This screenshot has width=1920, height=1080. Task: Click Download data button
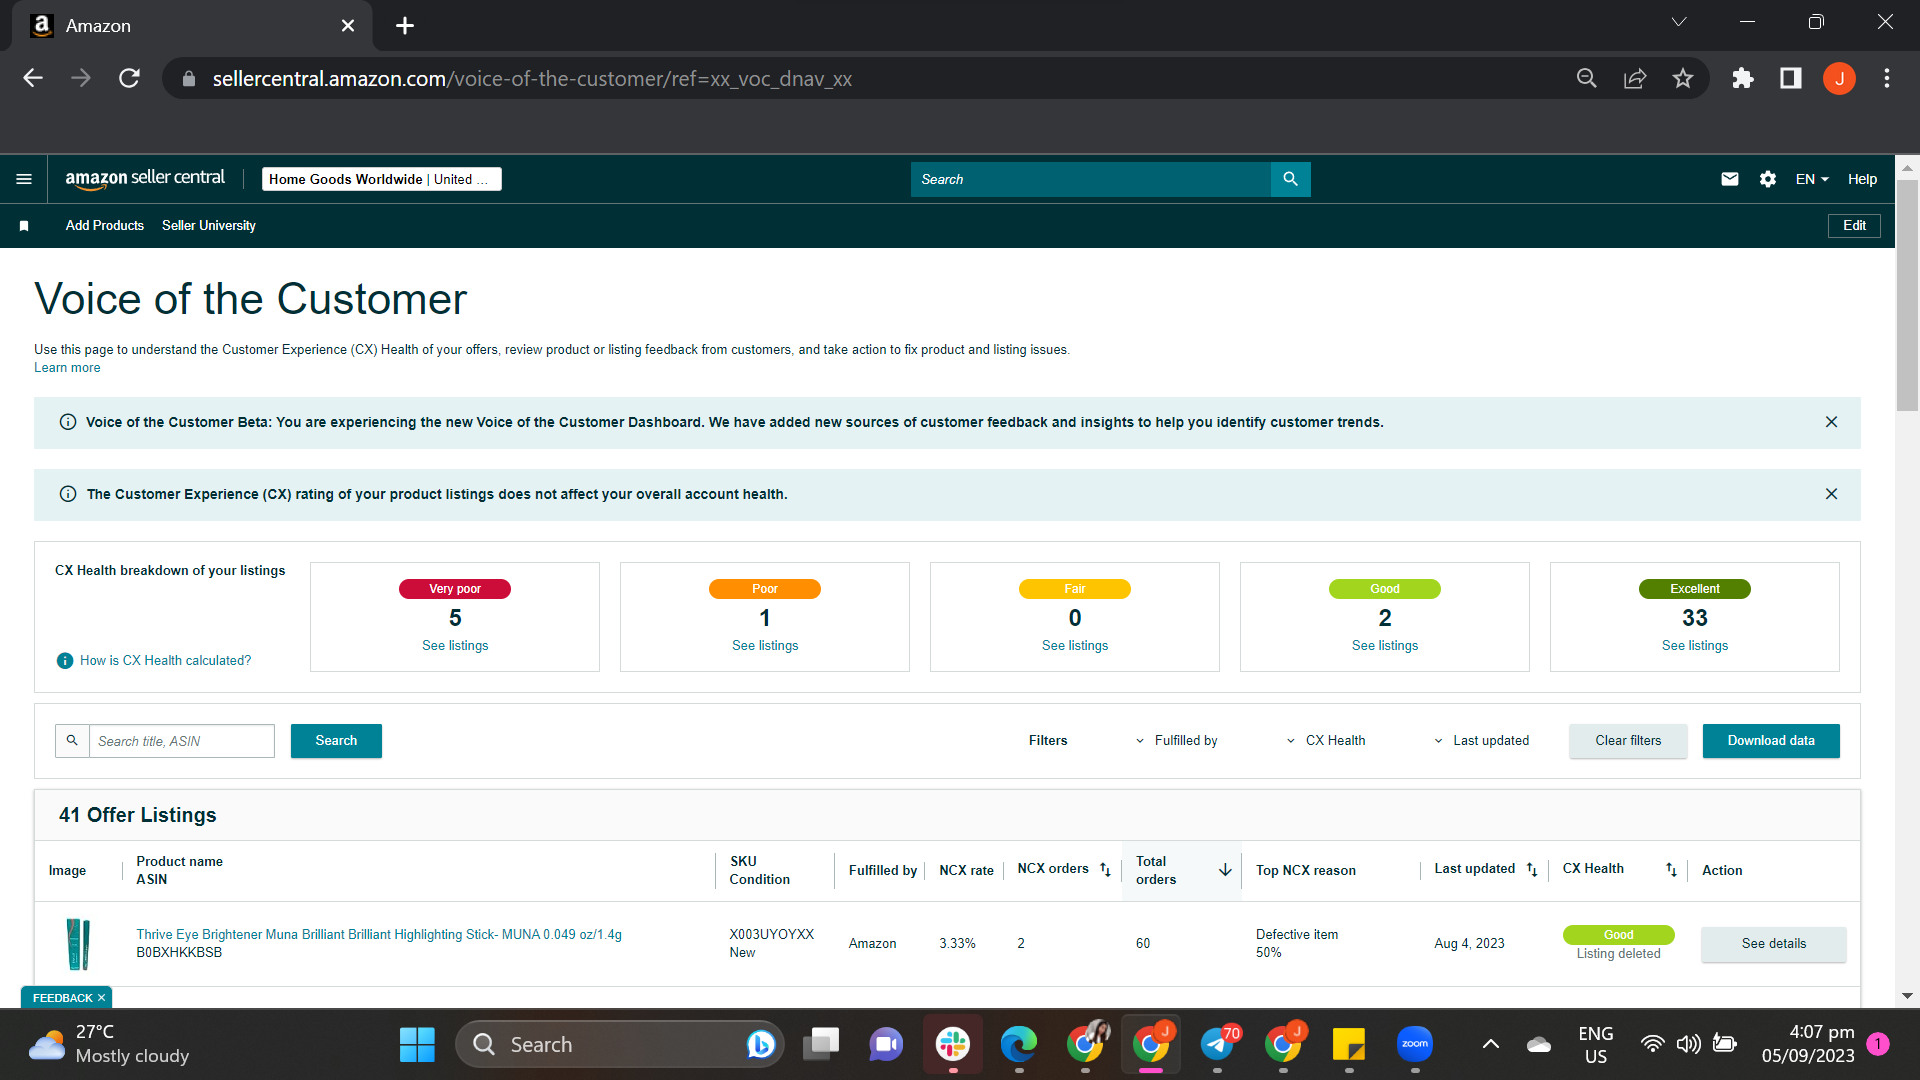1771,741
